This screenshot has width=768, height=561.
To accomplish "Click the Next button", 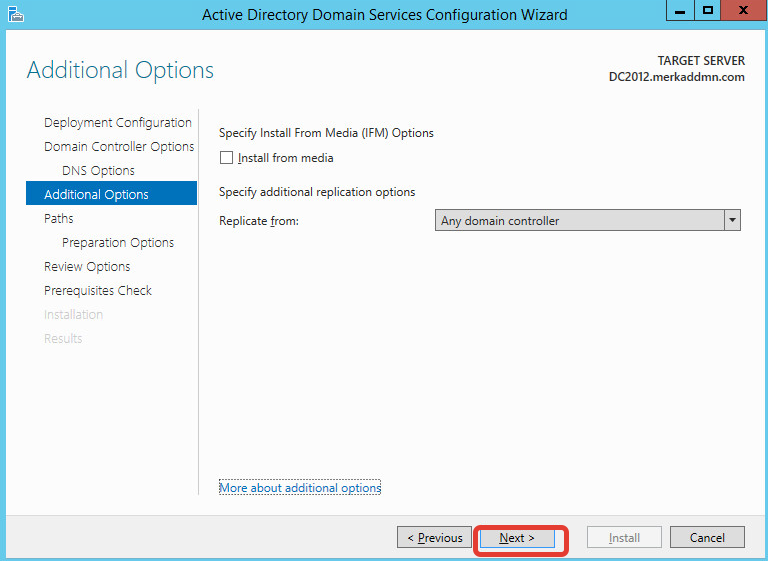I will 517,537.
